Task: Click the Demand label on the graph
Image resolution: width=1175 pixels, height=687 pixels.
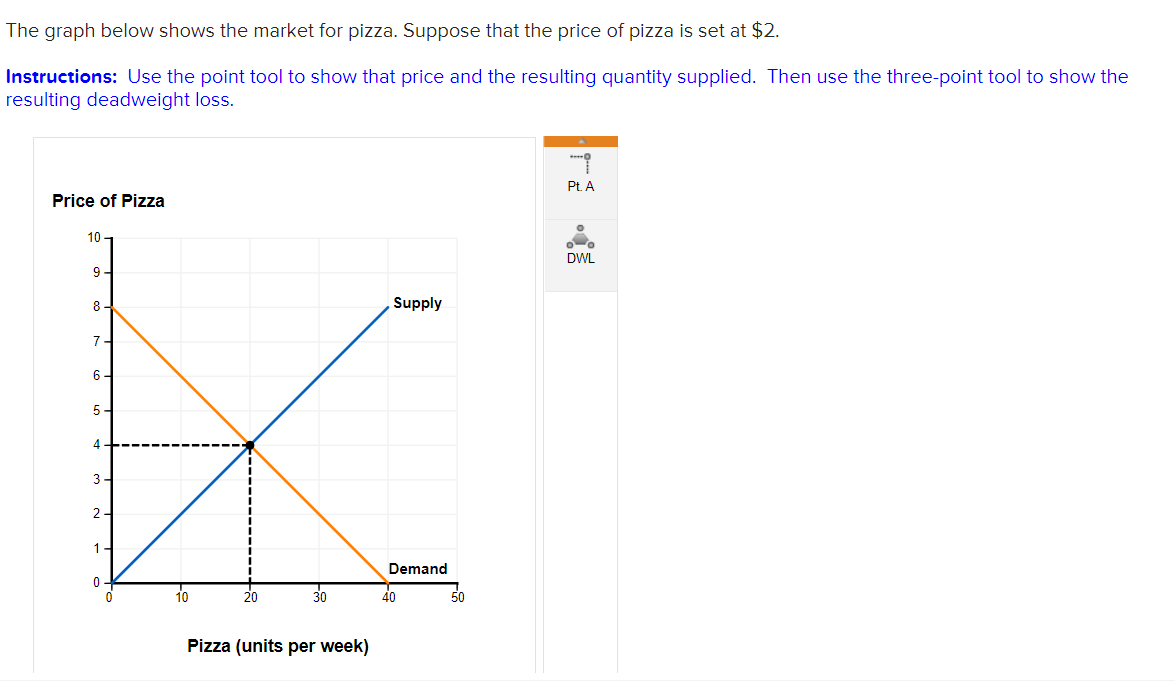Action: click(418, 569)
